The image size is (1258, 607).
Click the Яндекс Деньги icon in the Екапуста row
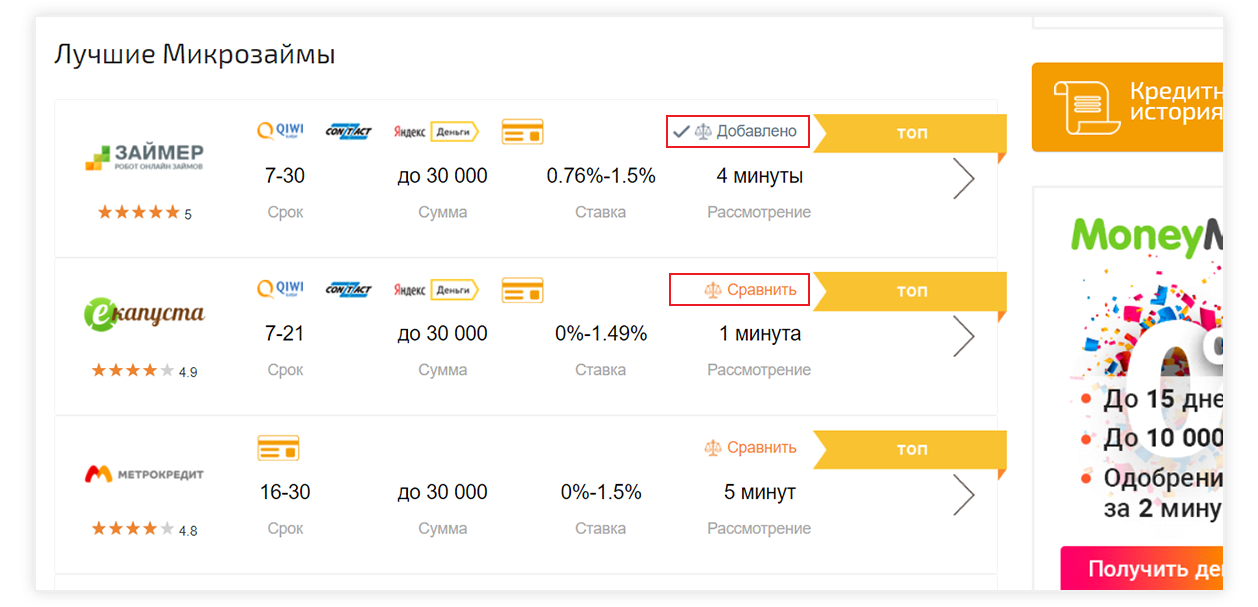pyautogui.click(x=435, y=290)
